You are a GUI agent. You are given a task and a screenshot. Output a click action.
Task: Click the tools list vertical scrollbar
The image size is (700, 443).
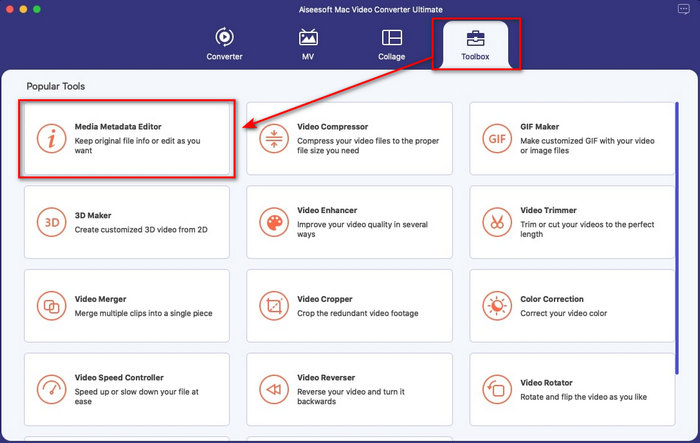point(677,238)
